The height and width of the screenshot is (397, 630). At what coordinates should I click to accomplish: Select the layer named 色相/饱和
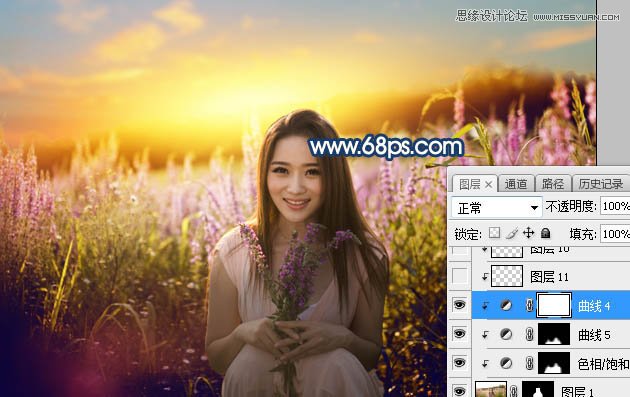603,364
